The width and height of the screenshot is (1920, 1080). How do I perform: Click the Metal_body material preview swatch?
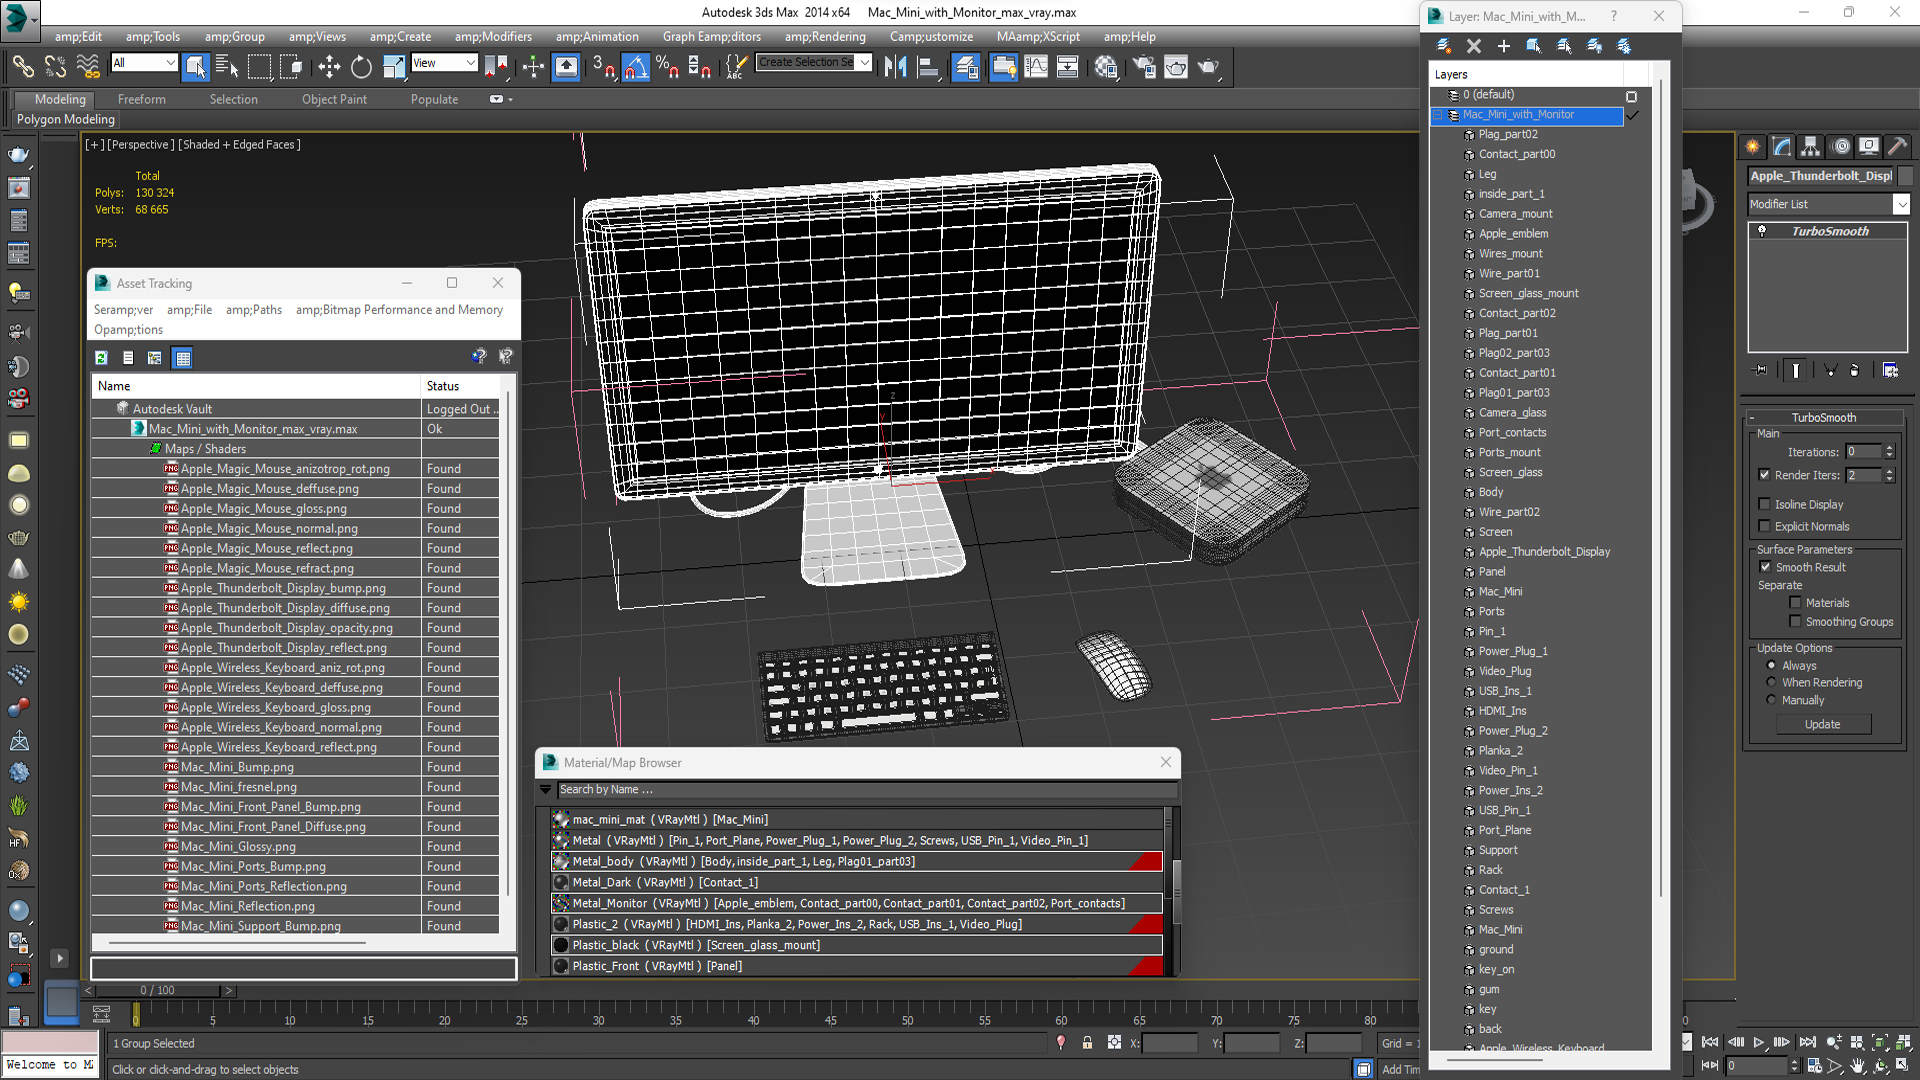click(561, 862)
